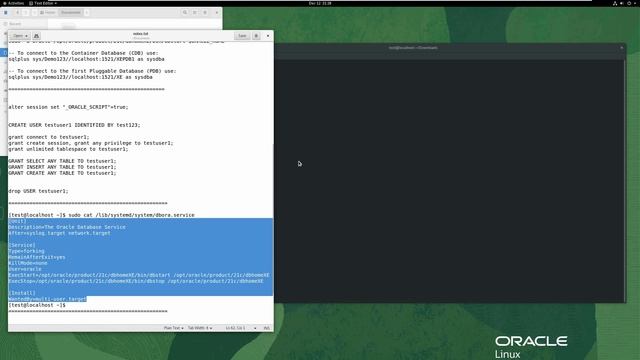Click the 'GRANT SELECT ANY TABLE' line

62,161
